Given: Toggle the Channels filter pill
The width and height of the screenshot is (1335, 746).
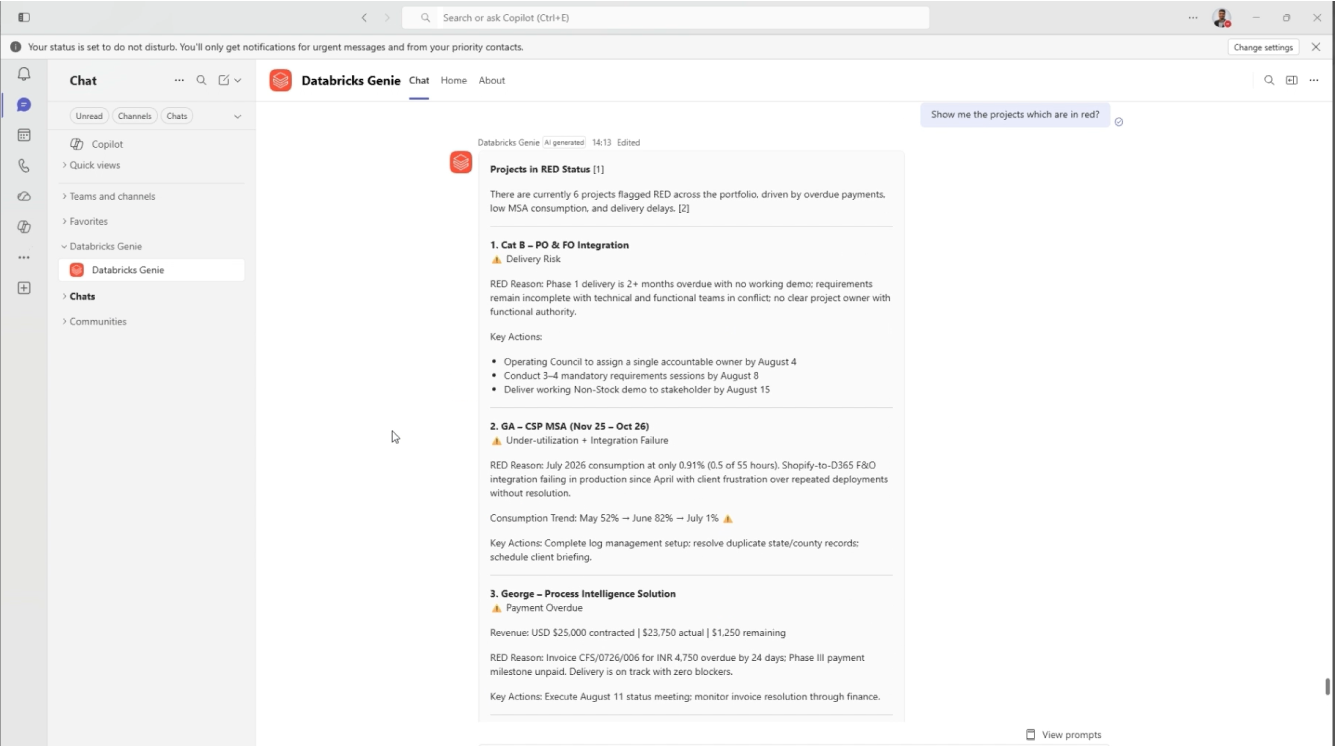Looking at the screenshot, I should (x=135, y=116).
